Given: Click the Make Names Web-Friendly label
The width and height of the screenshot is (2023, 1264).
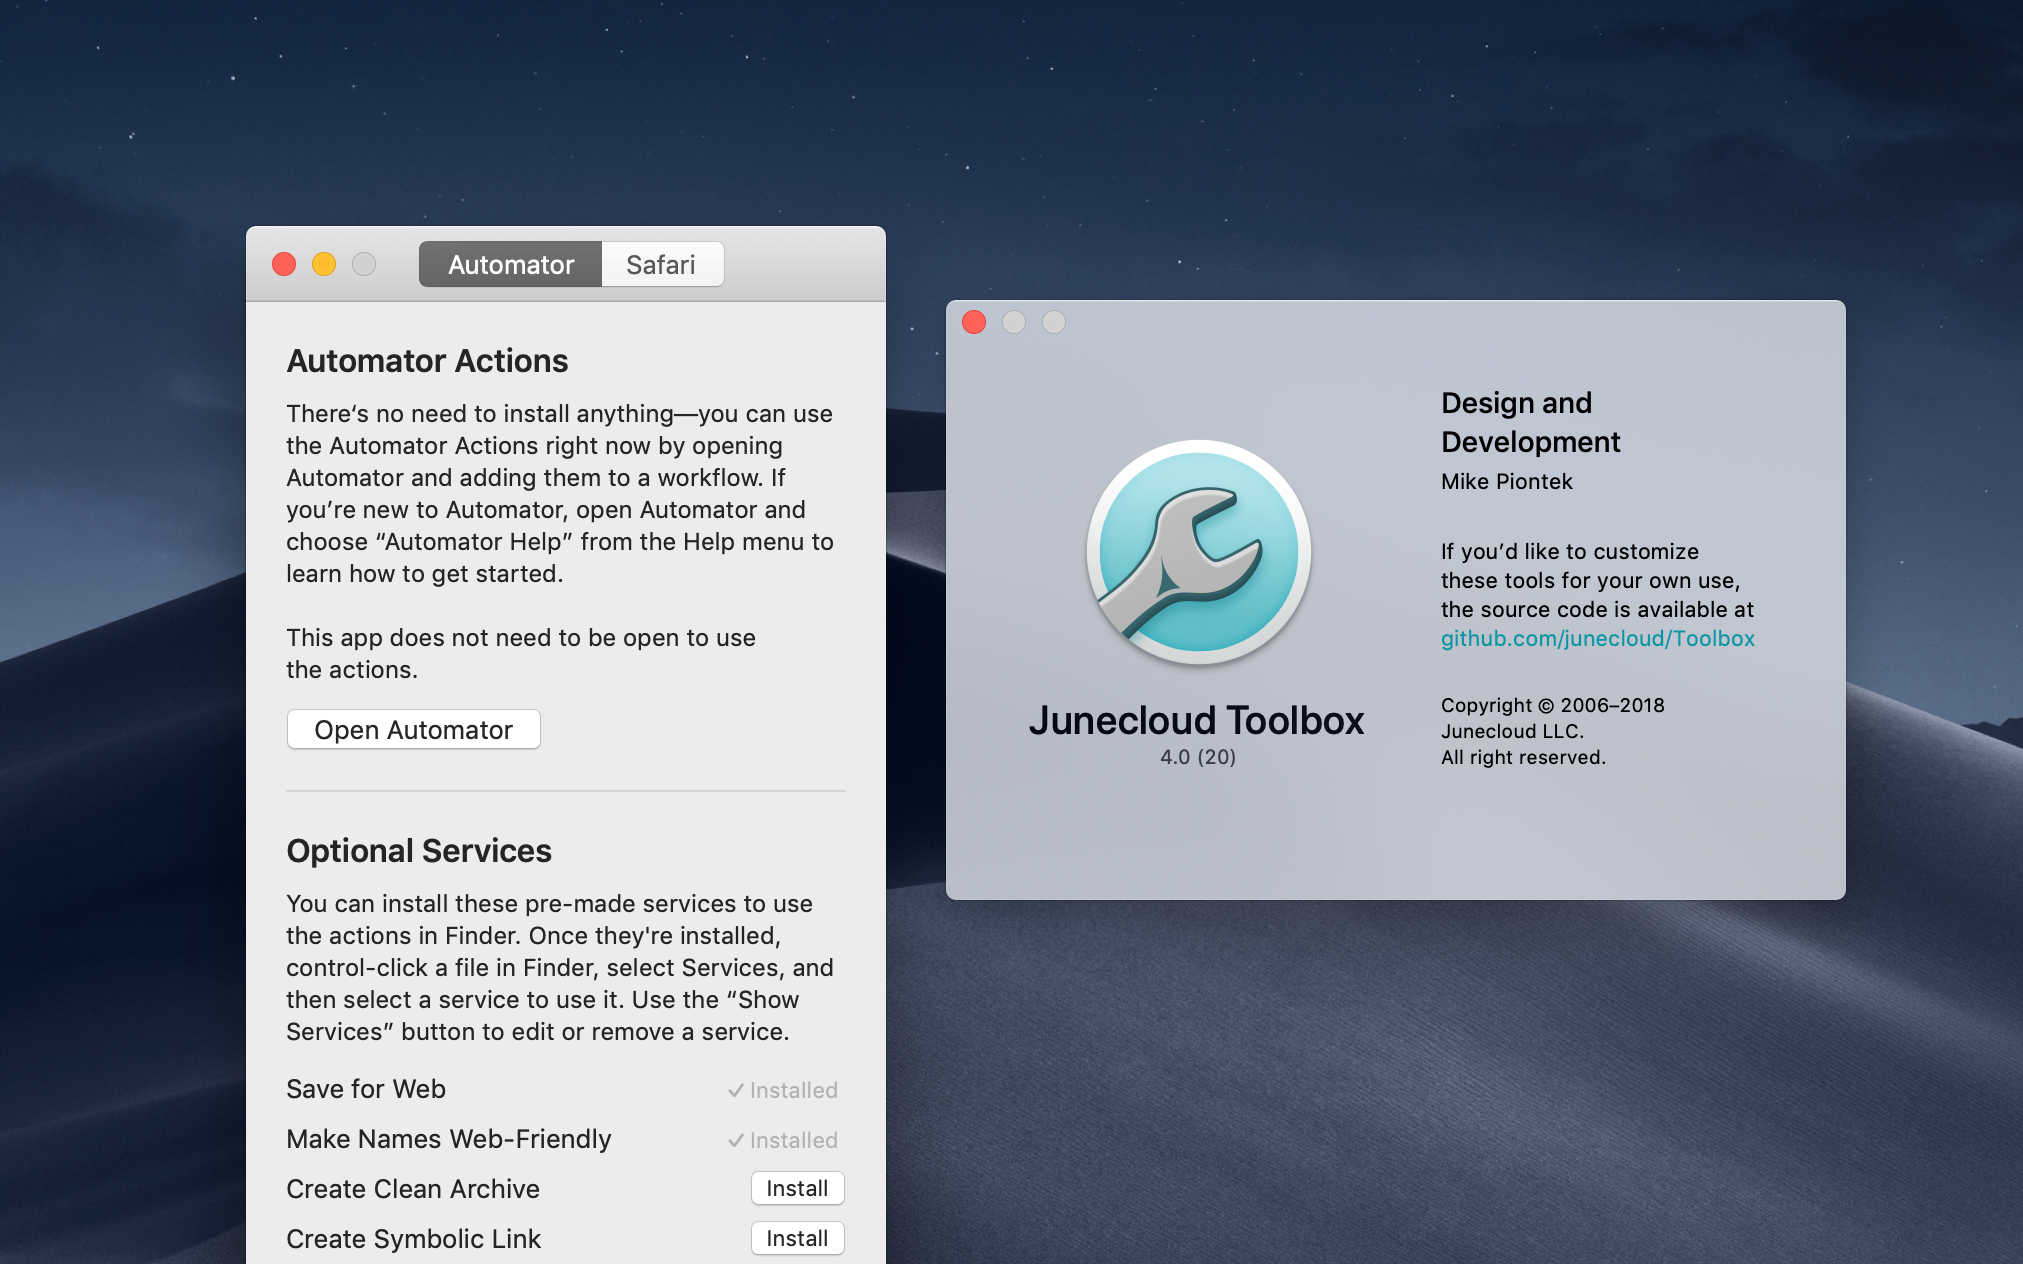Looking at the screenshot, I should pyautogui.click(x=448, y=1139).
